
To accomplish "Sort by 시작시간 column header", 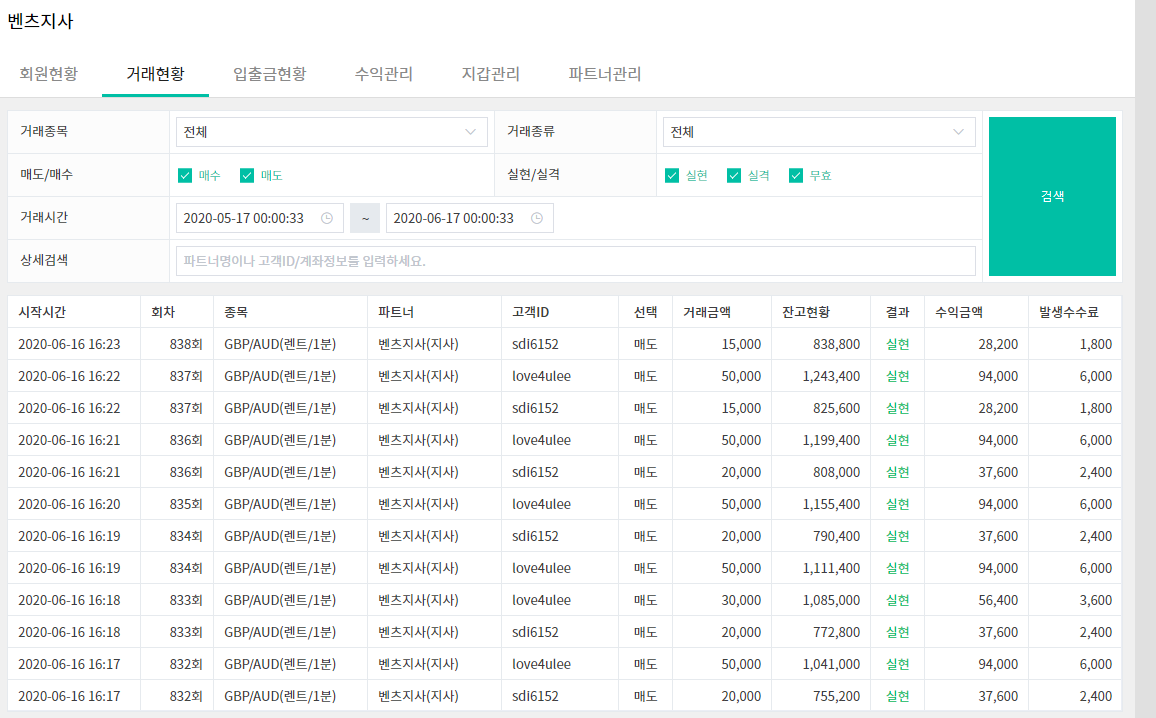I will click(42, 313).
